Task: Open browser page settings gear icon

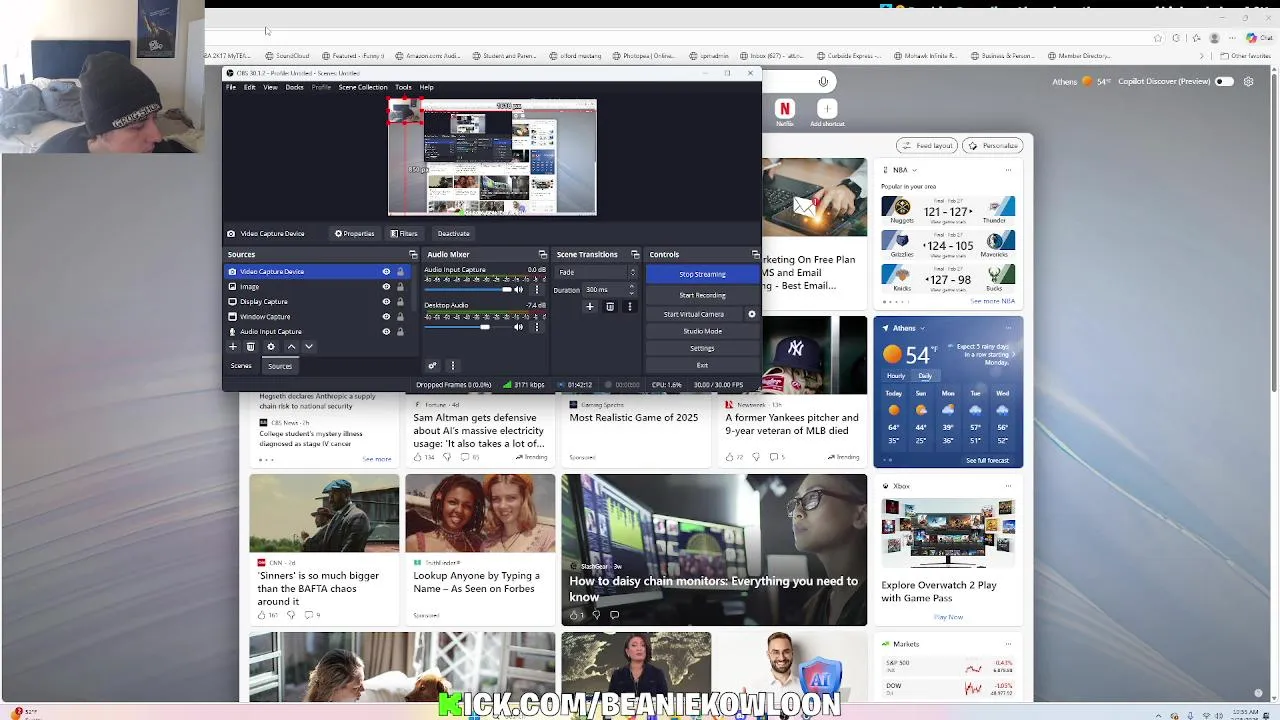Action: coord(1248,82)
